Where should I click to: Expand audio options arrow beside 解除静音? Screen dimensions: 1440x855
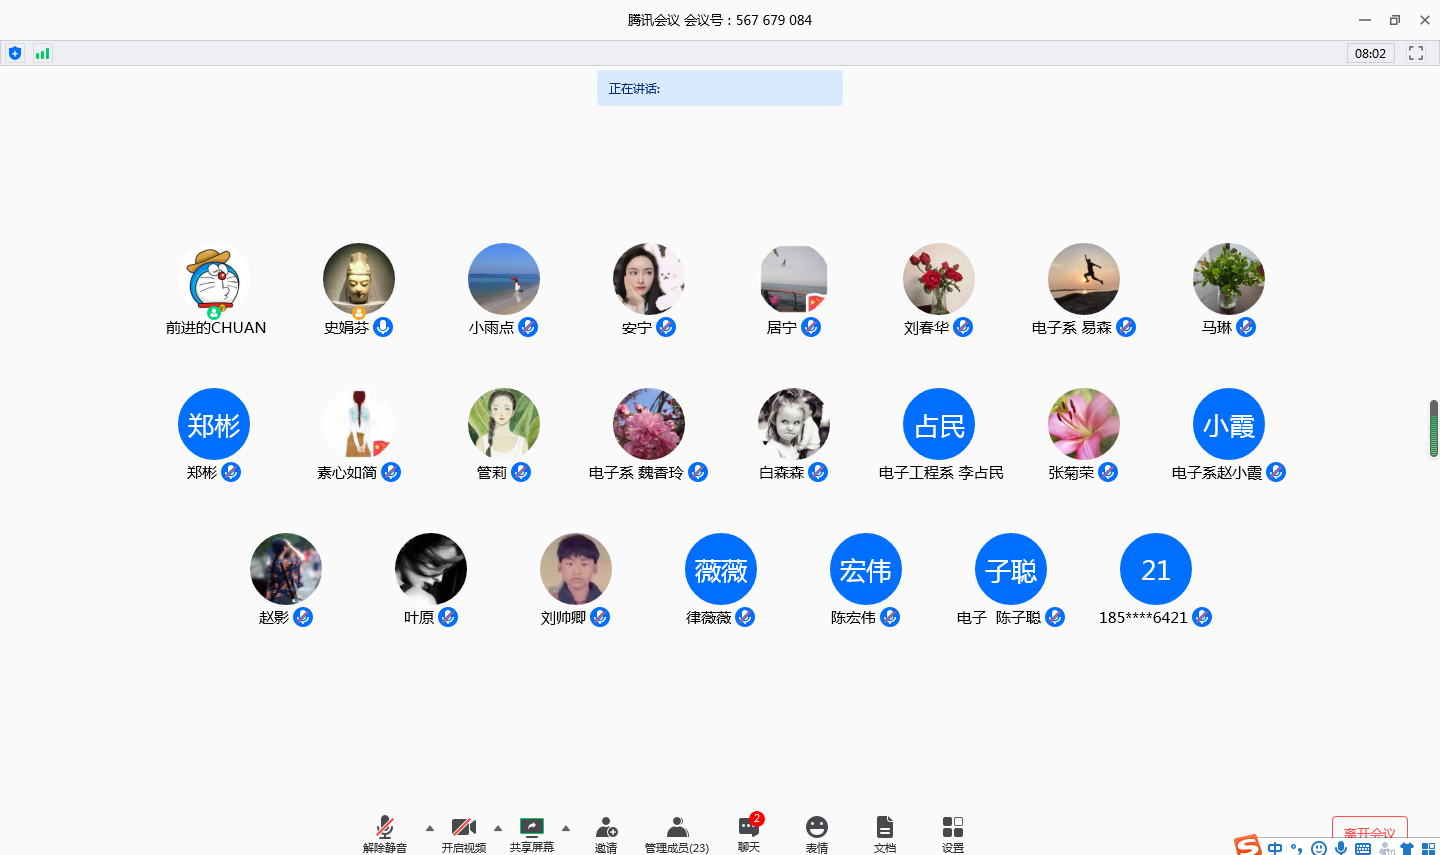tap(430, 828)
